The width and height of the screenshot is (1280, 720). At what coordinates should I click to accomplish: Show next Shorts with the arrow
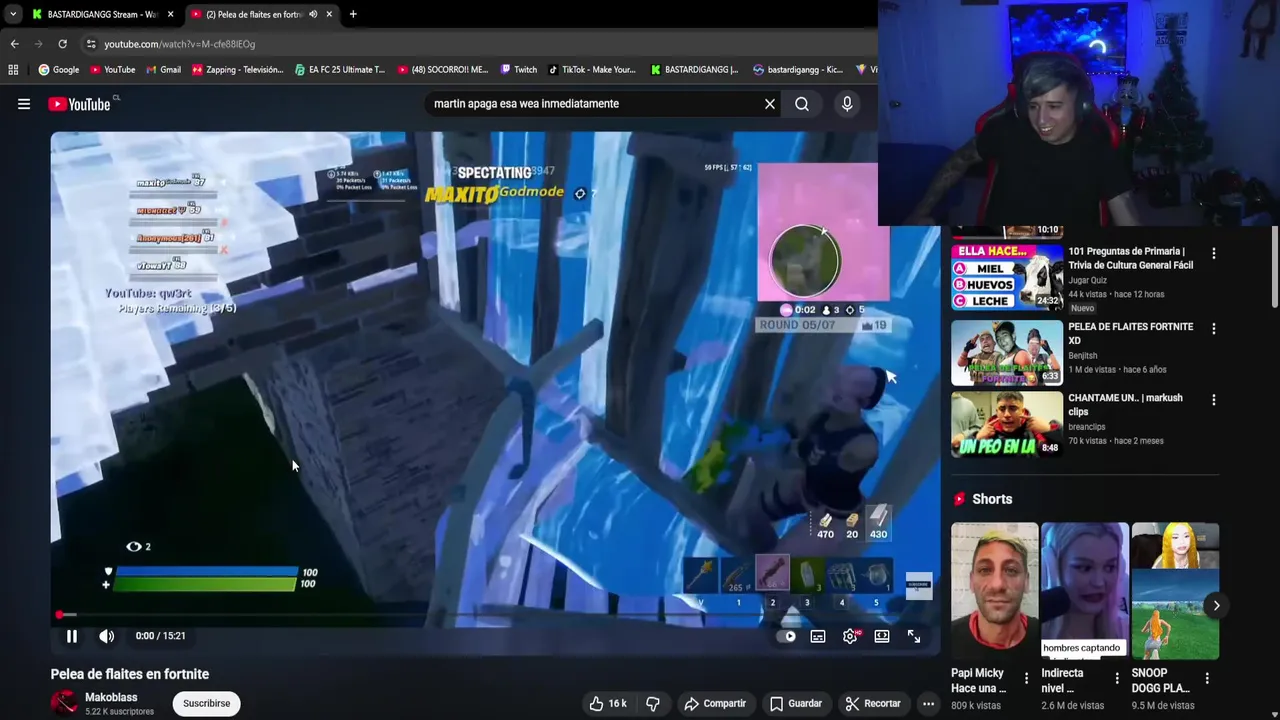[1216, 605]
